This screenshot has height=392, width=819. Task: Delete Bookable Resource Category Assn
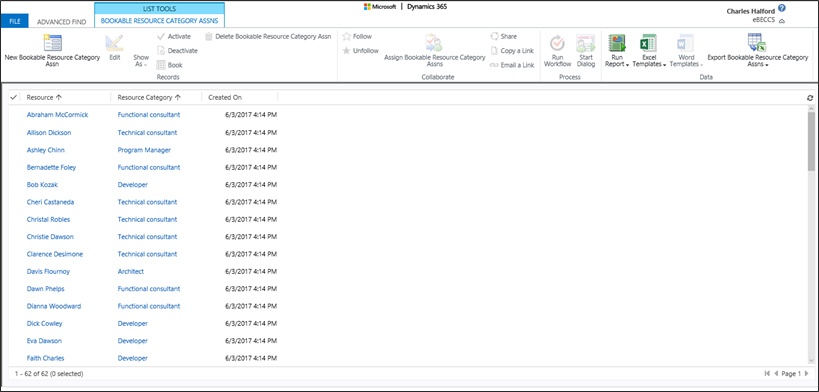(268, 37)
